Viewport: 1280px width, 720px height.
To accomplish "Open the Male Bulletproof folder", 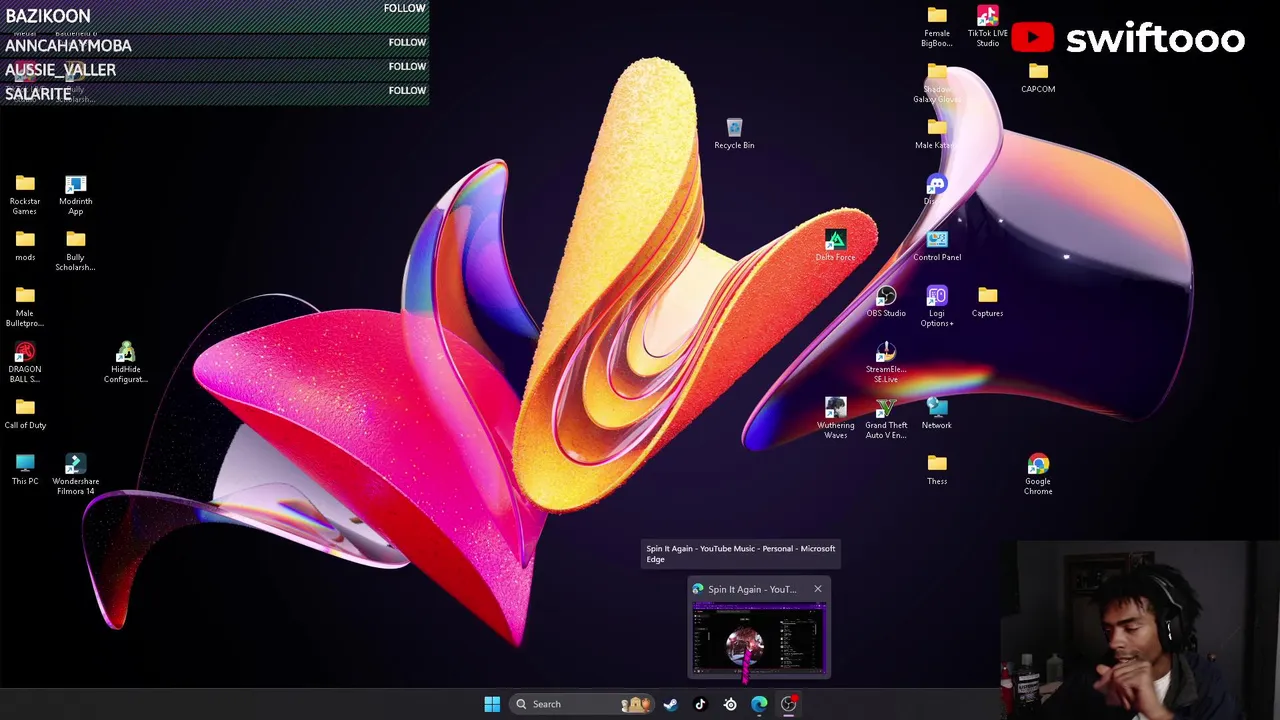I will click(x=25, y=306).
